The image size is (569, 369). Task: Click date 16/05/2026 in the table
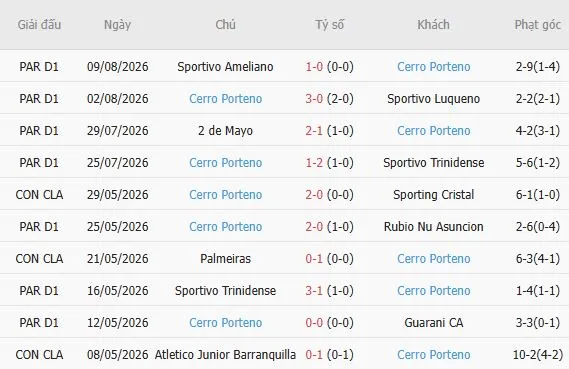tap(118, 291)
